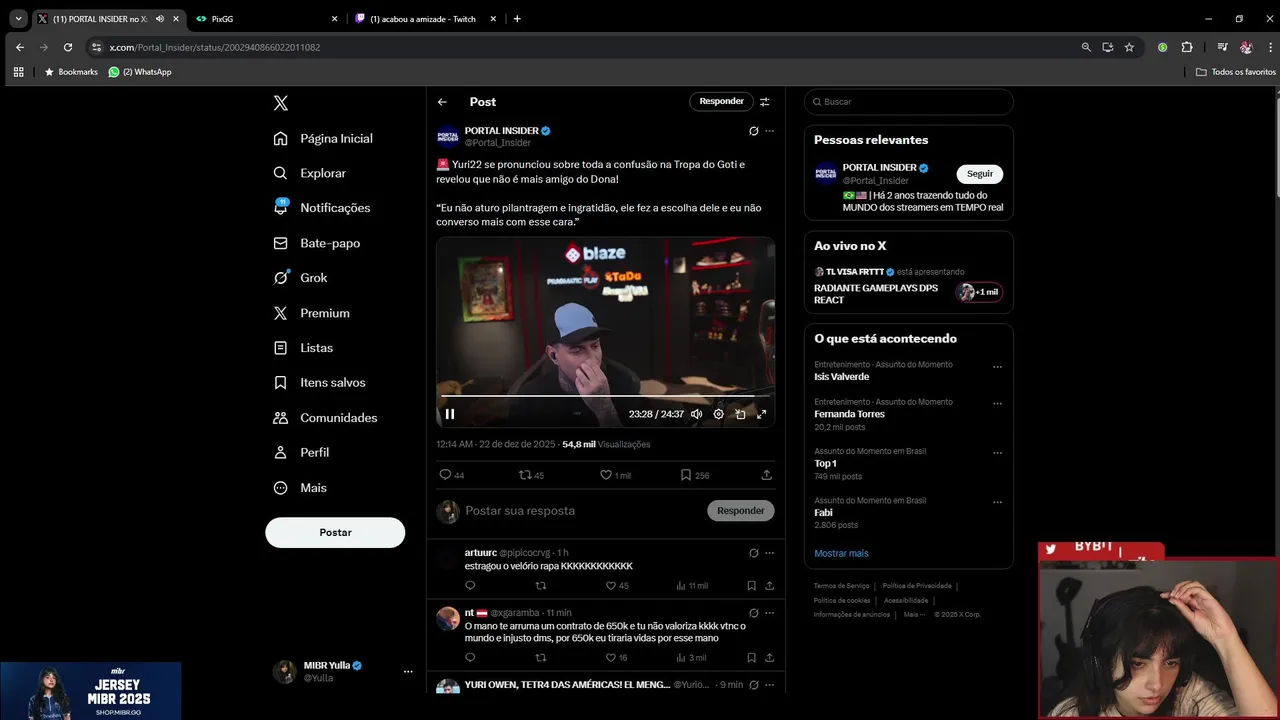Image resolution: width=1280 pixels, height=720 pixels.
Task: Open browser extensions puzzle icon
Action: tap(1187, 47)
